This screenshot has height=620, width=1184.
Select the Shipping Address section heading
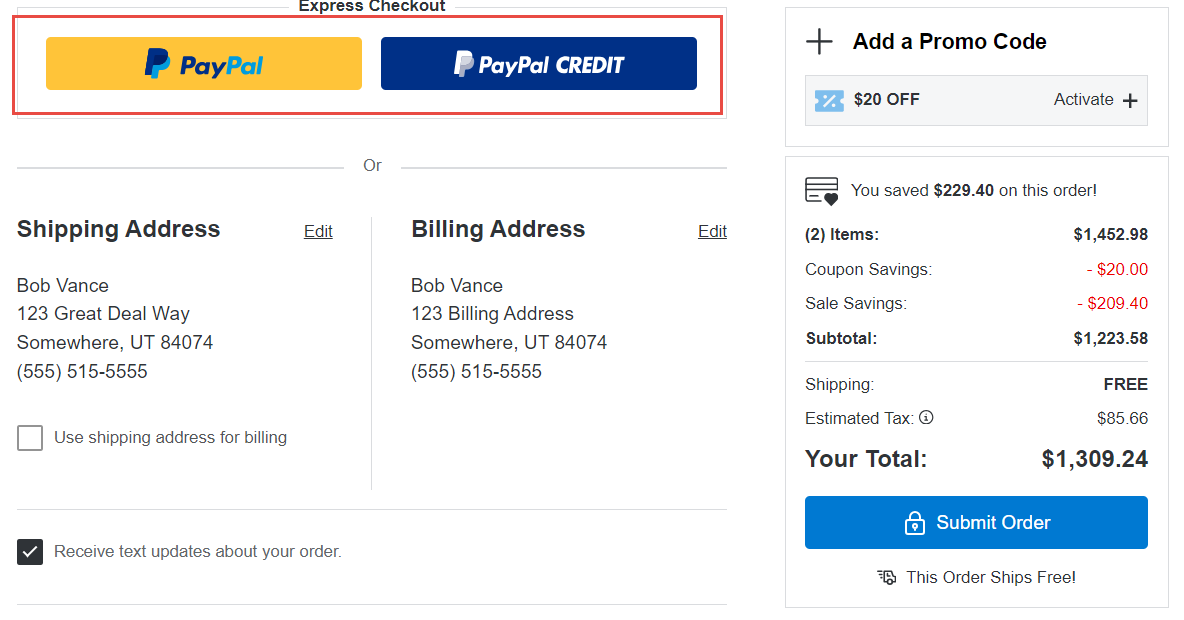click(x=118, y=229)
